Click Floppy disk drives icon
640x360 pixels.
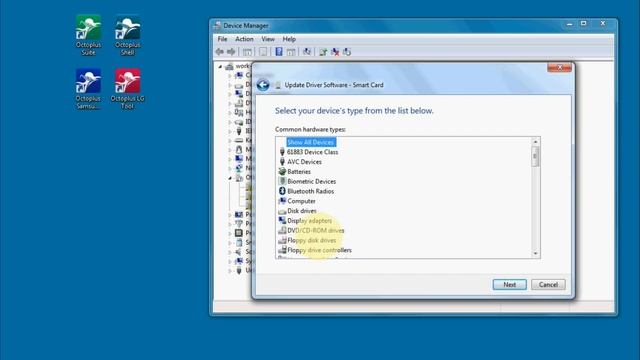click(x=282, y=240)
